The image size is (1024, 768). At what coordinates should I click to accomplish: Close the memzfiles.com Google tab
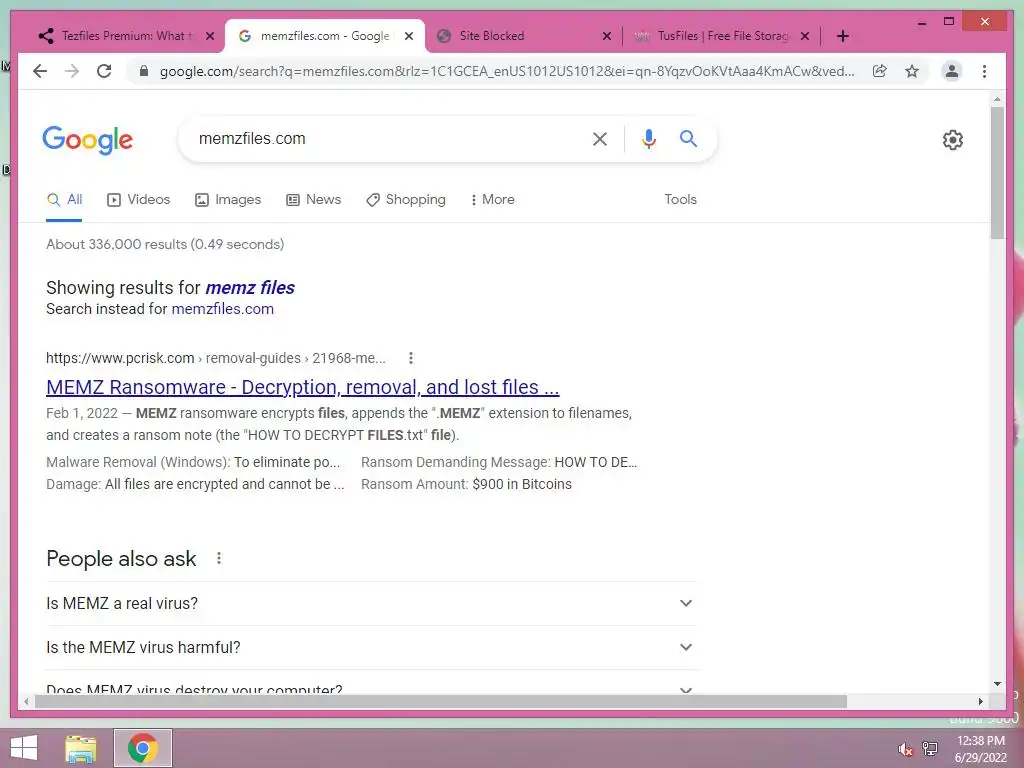pyautogui.click(x=409, y=36)
